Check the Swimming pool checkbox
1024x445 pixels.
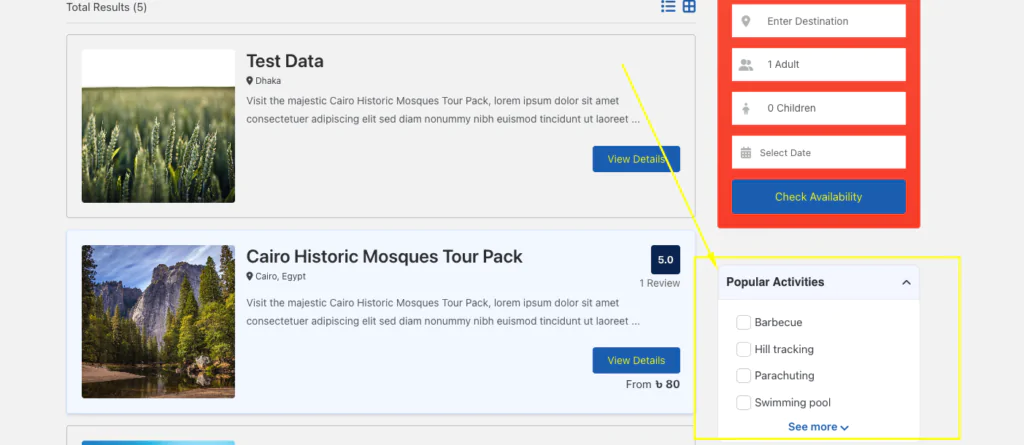tap(743, 403)
